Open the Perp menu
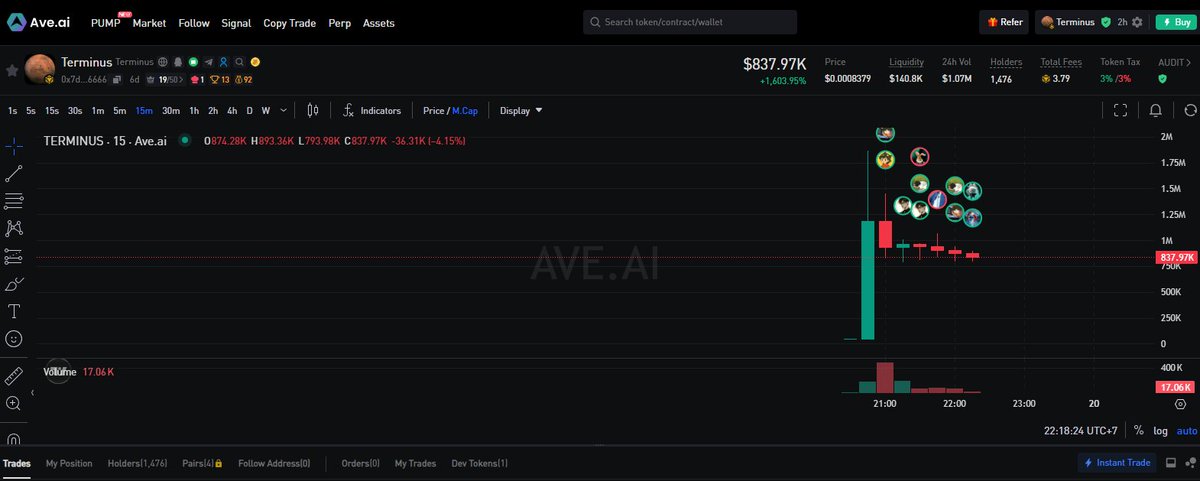The height and width of the screenshot is (481, 1200). click(339, 22)
